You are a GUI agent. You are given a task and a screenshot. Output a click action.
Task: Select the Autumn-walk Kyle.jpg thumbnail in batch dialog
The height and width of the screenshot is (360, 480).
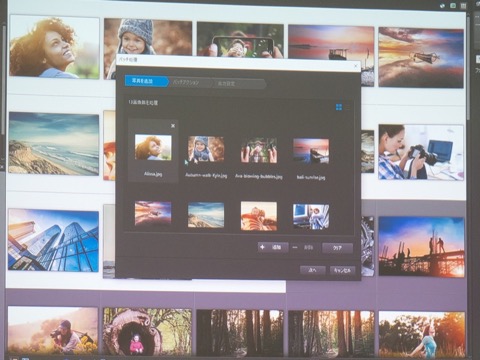(206, 149)
